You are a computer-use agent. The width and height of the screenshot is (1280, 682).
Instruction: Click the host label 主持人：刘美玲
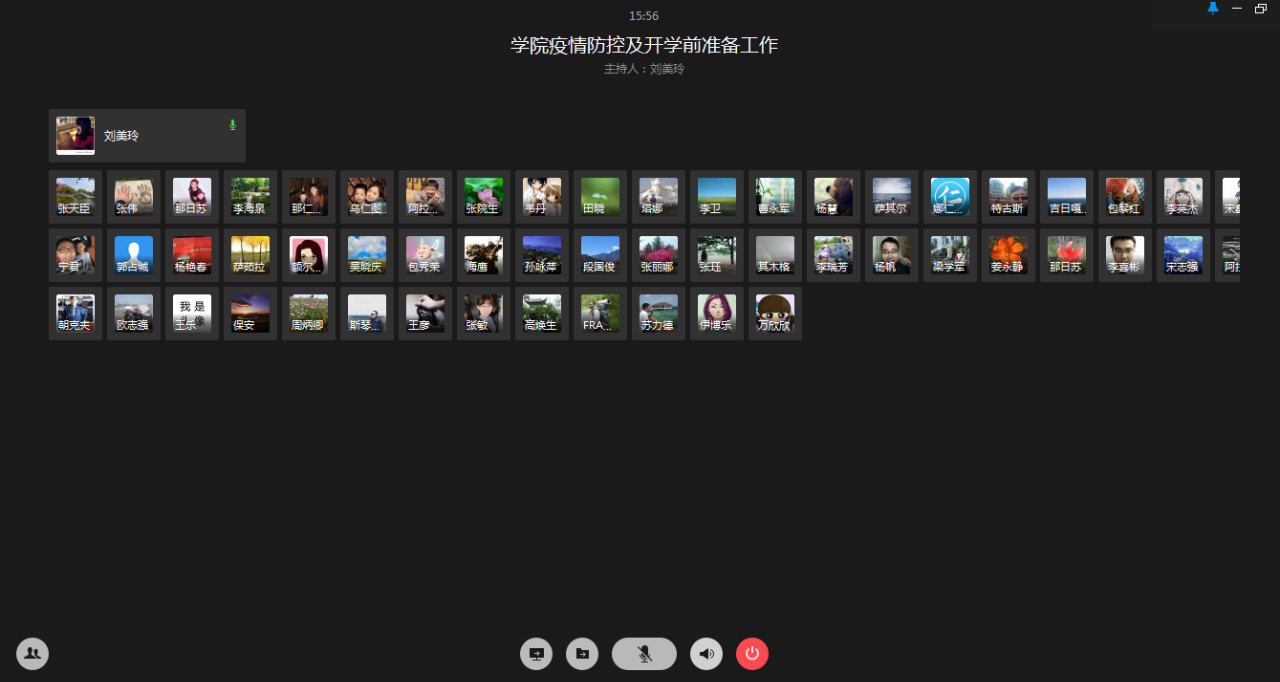coord(644,70)
